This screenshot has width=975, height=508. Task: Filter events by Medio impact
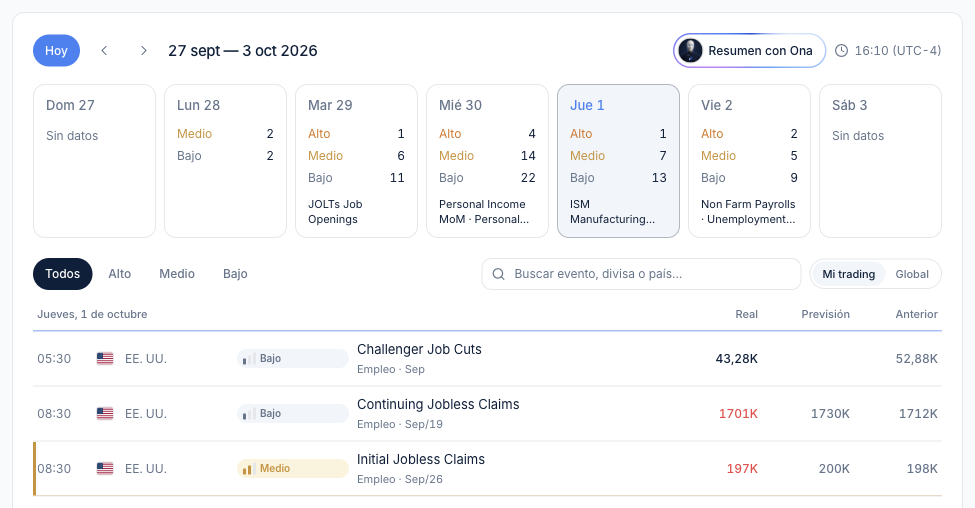pos(177,274)
